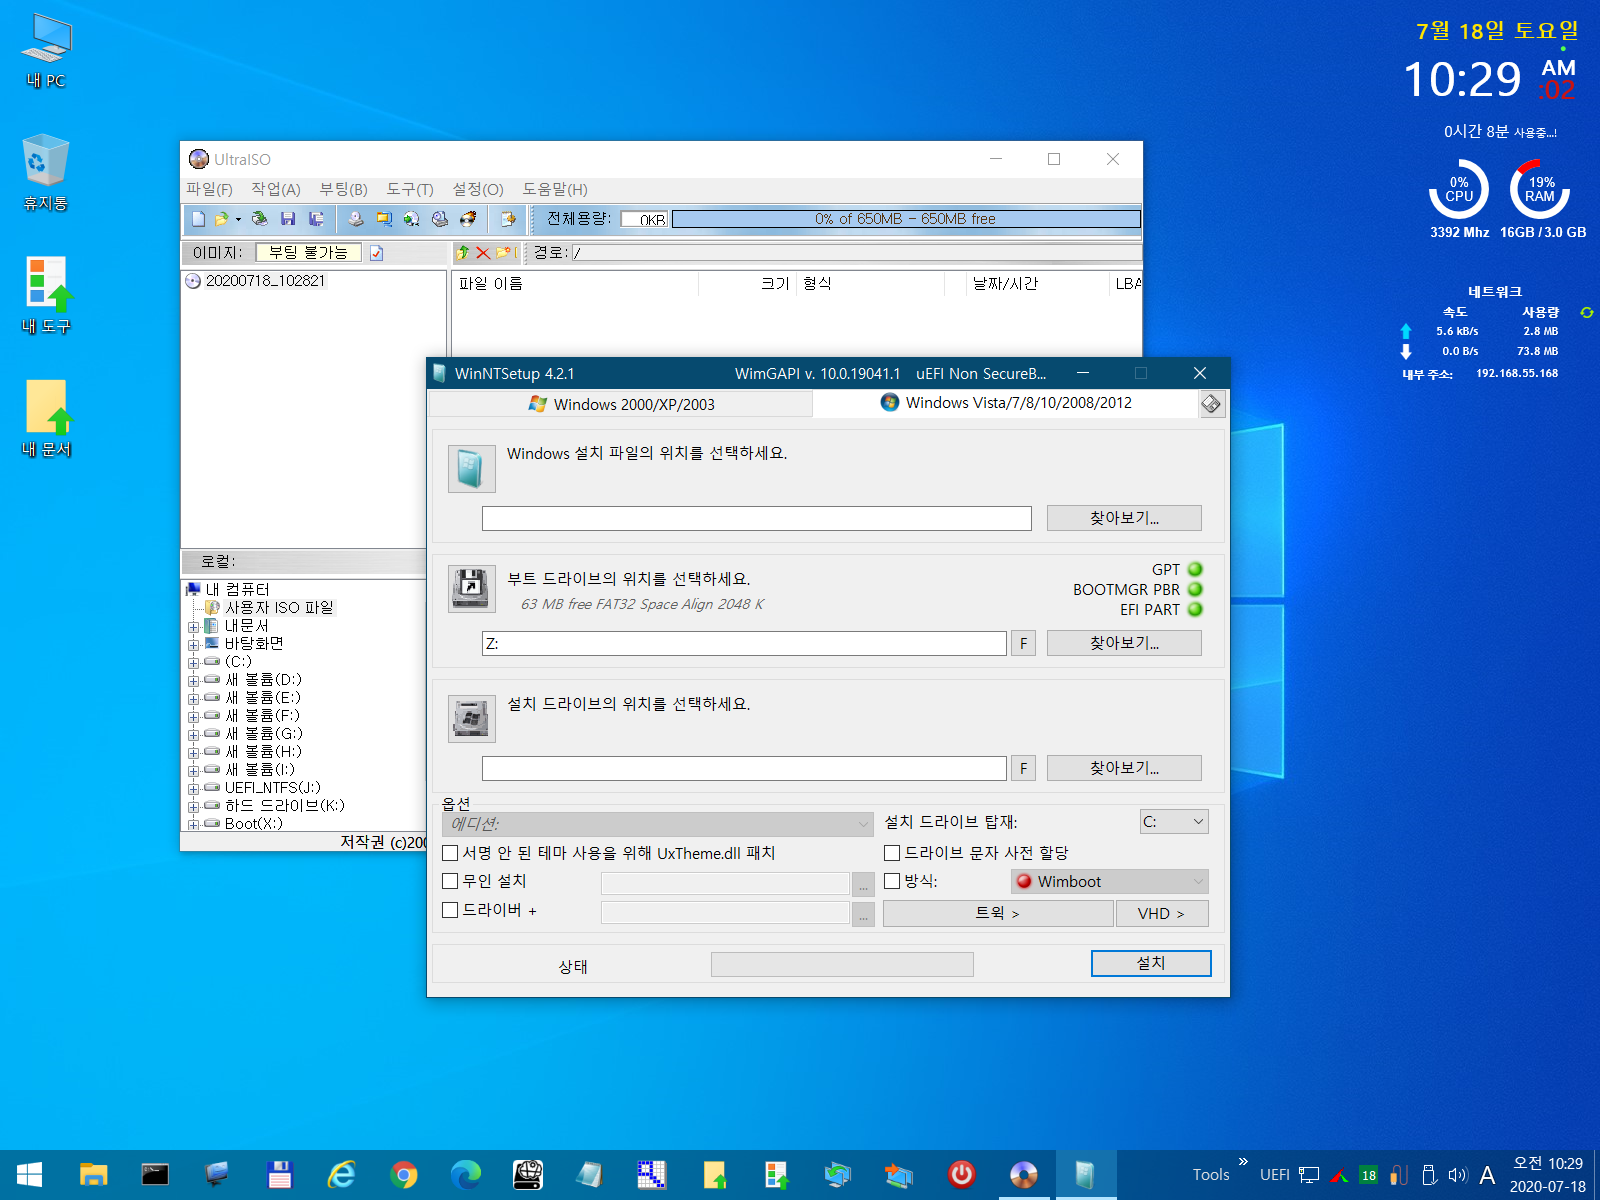Click Up folder icon in UltraISO path bar
The width and height of the screenshot is (1600, 1200).
463,253
